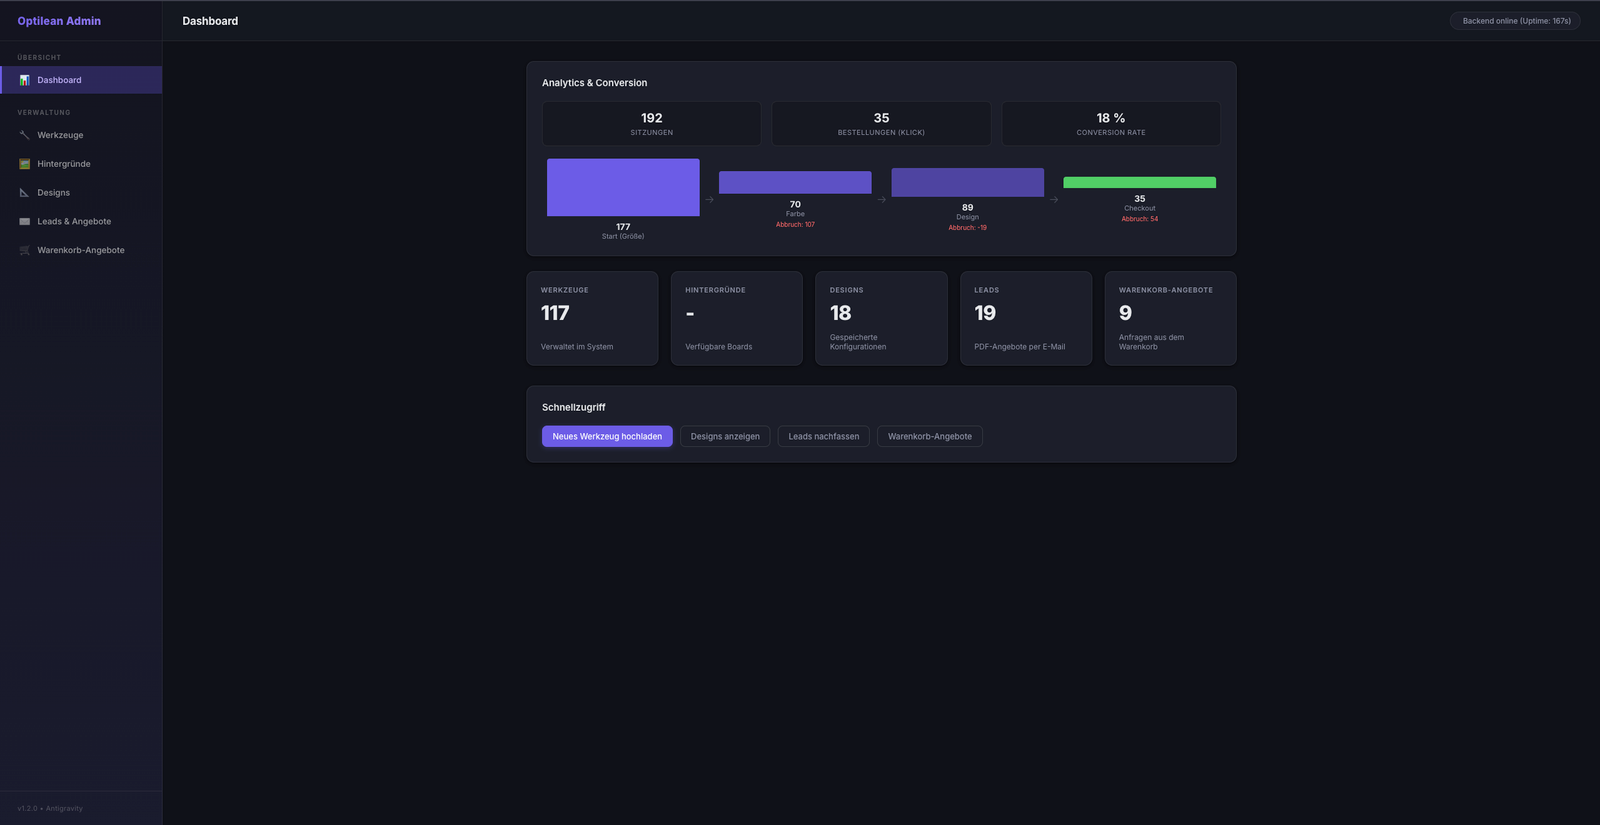Screen dimensions: 1600x825
Task: Click Anfragen aus dem Warenkorb caption
Action: [x=1151, y=342]
